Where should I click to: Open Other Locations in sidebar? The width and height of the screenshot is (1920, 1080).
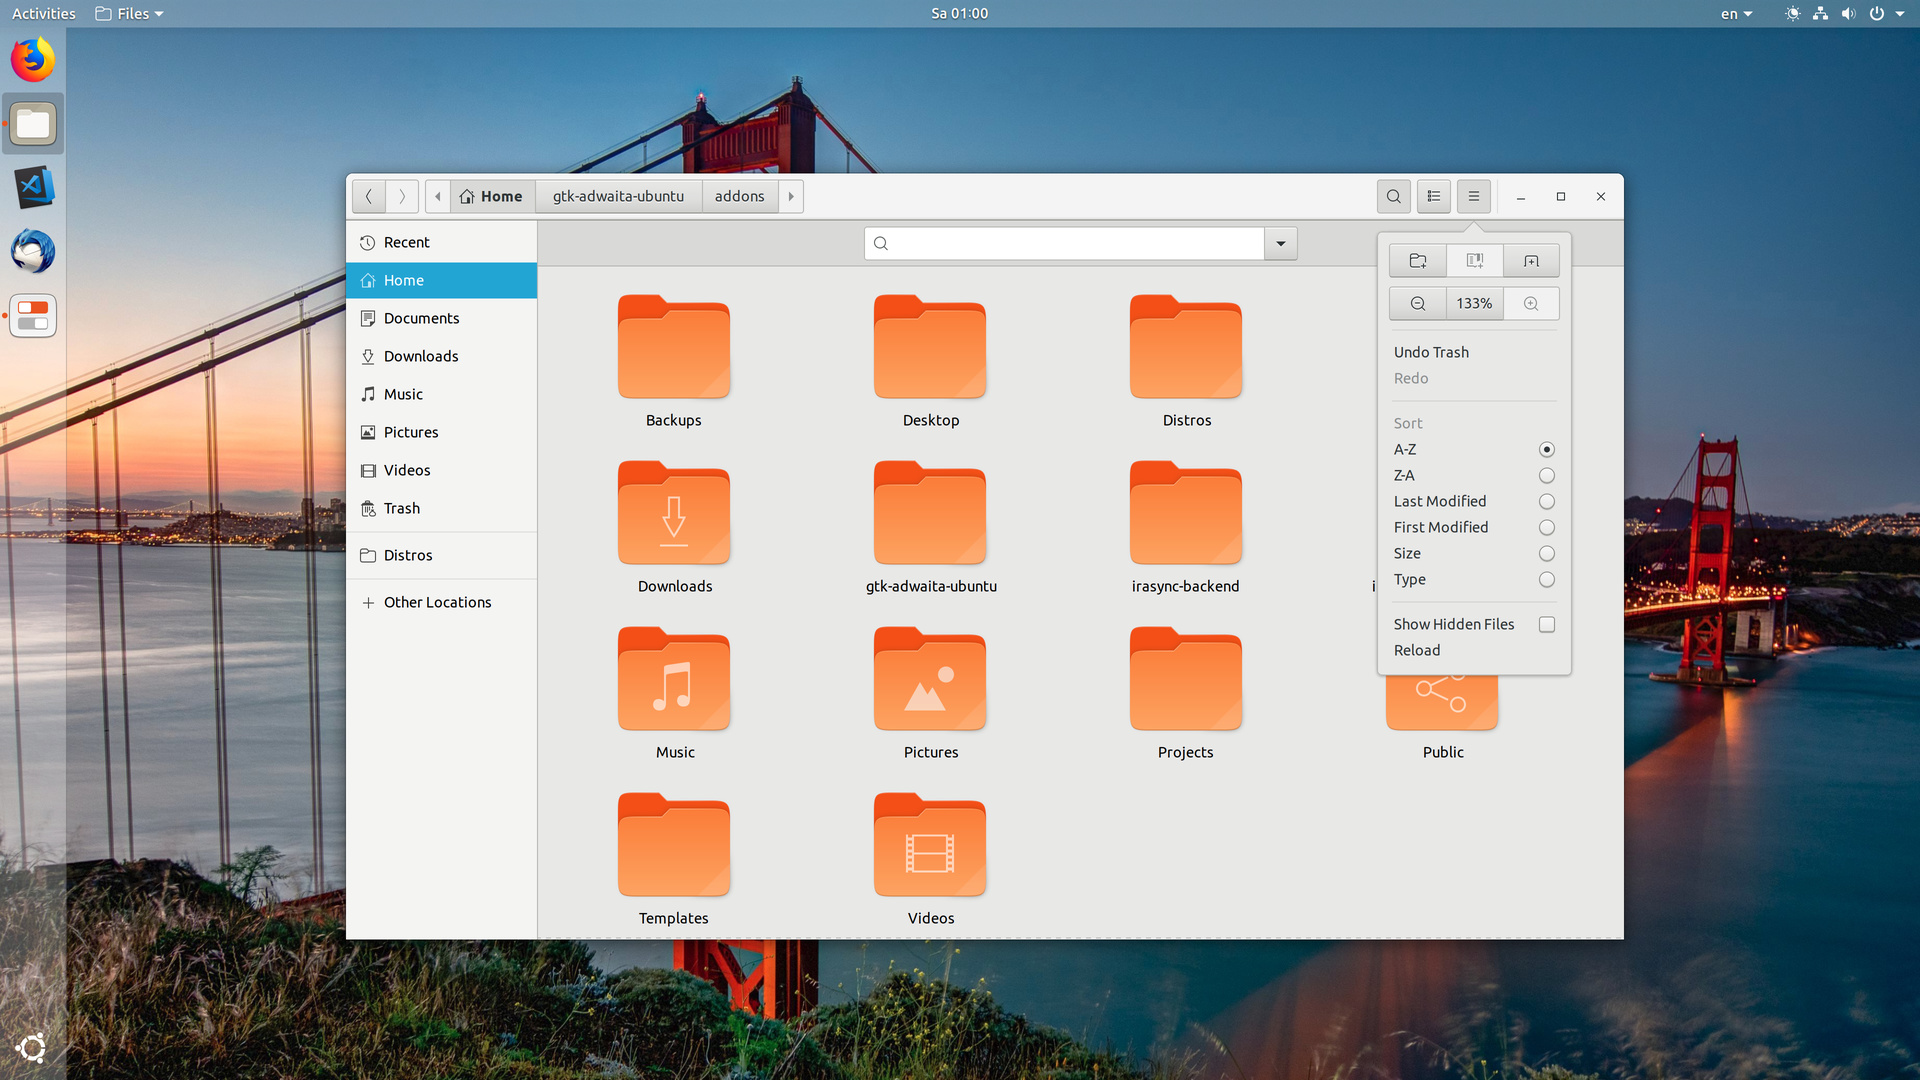click(437, 603)
